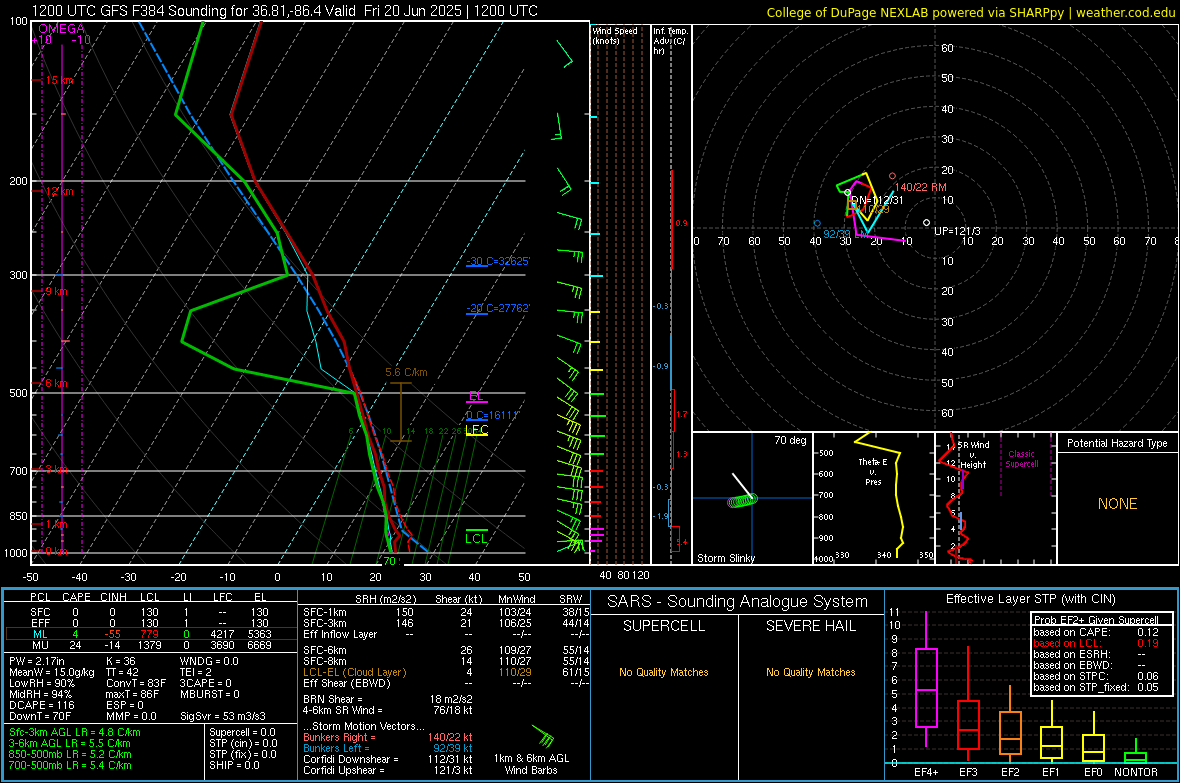The height and width of the screenshot is (783, 1180).
Task: Select the 'EFF' parcel row
Action: [150, 623]
